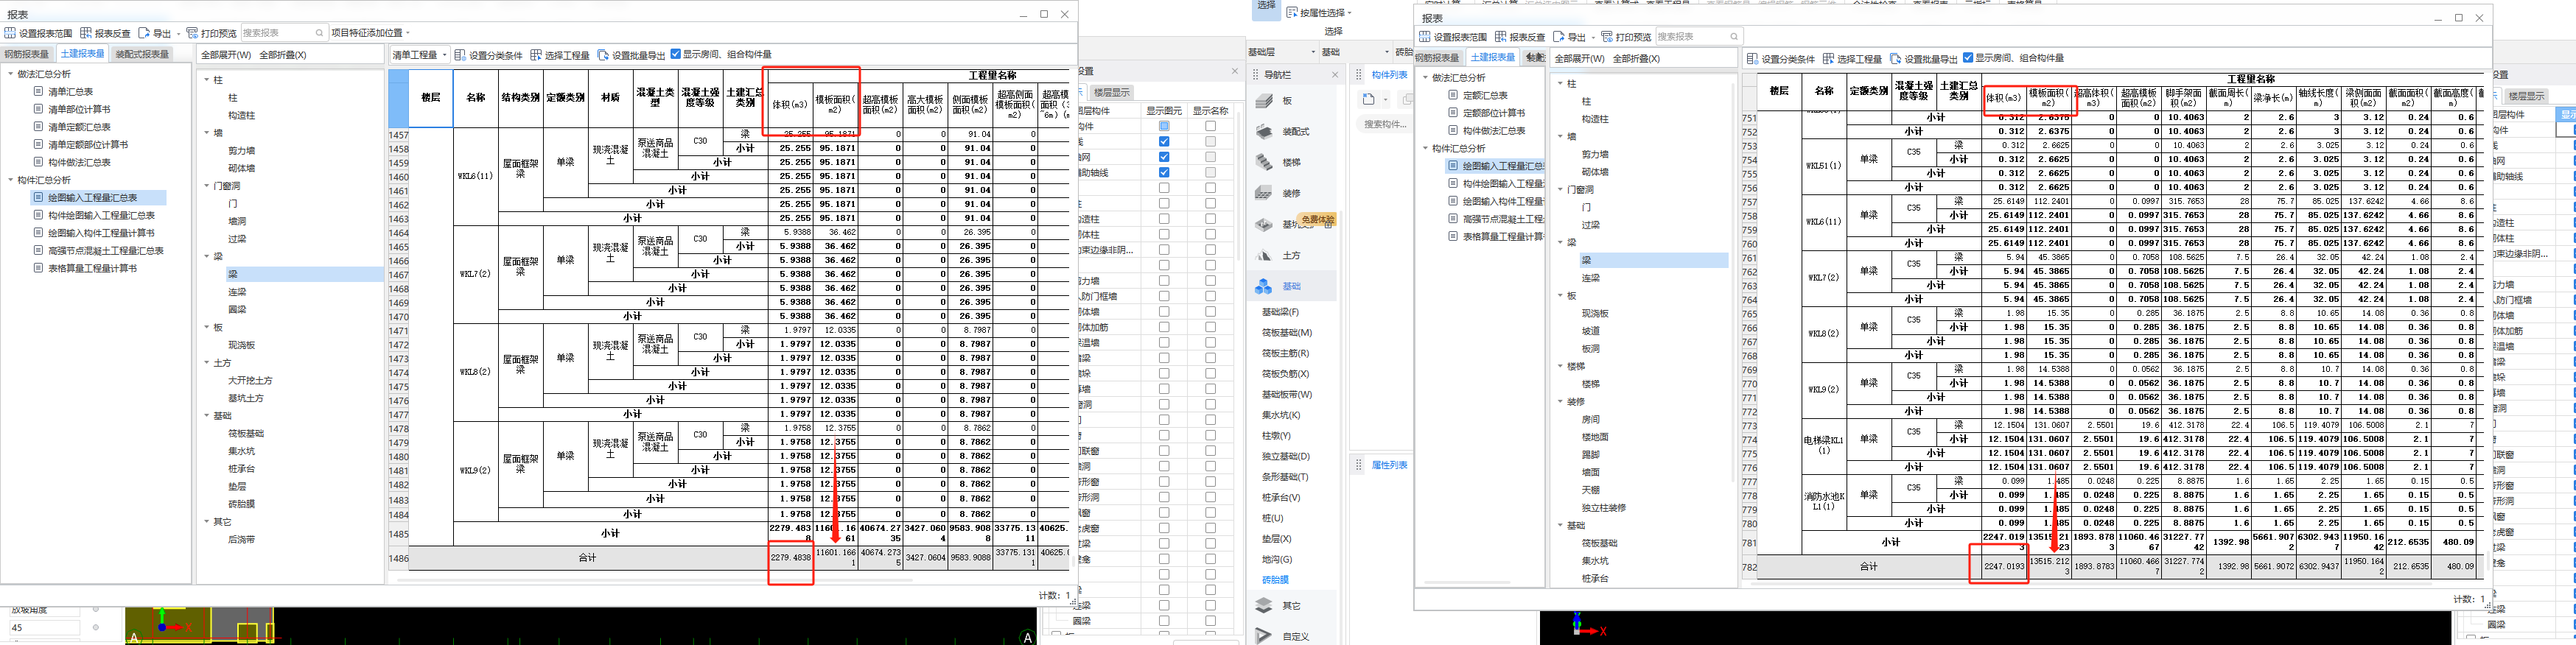The image size is (2576, 645).
Task: Open the 清单工程量 combo box
Action: [420, 55]
